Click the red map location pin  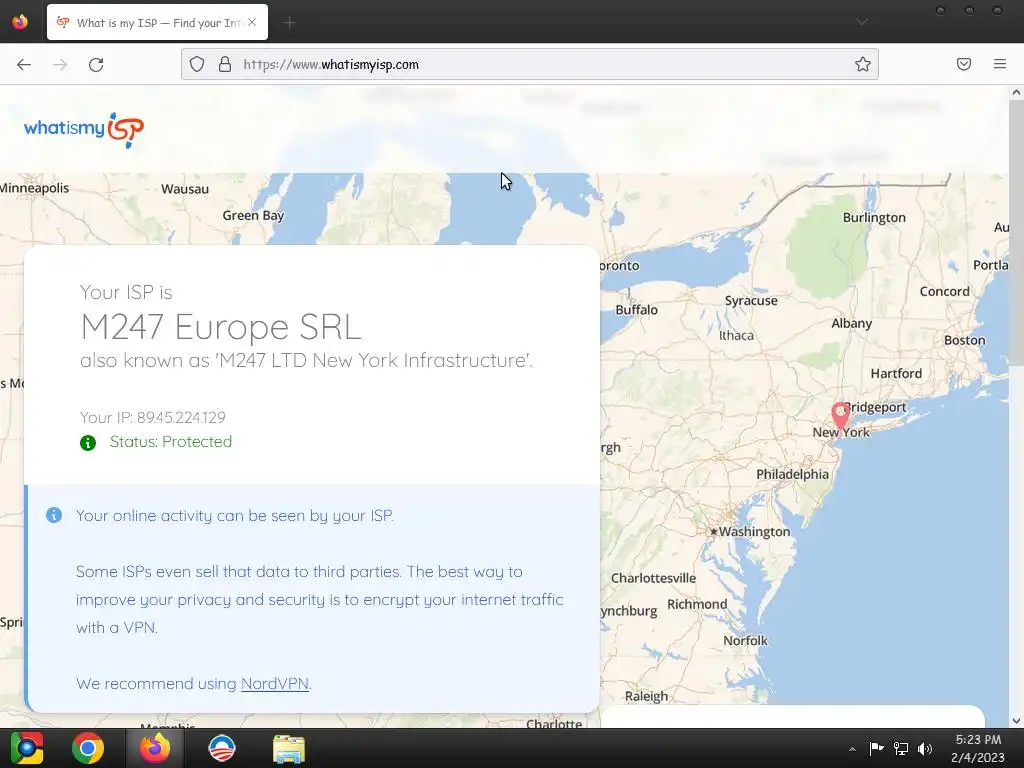[840, 415]
